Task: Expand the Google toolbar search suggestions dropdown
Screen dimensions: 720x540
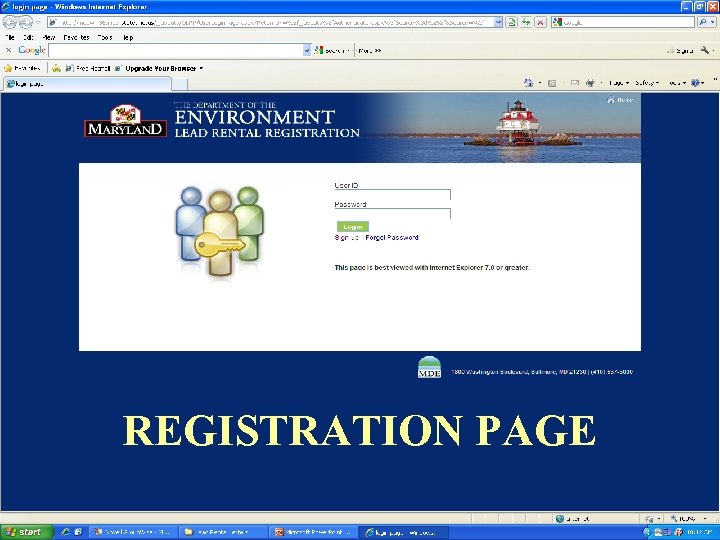Action: pos(307,51)
